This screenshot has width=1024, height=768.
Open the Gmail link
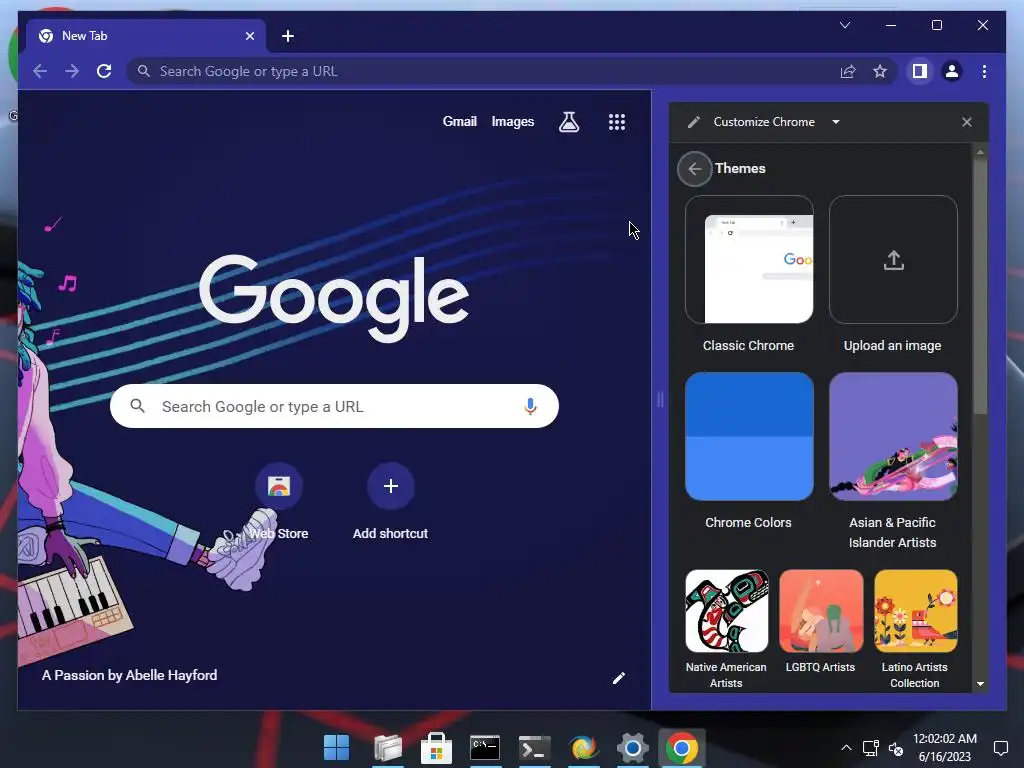point(460,121)
